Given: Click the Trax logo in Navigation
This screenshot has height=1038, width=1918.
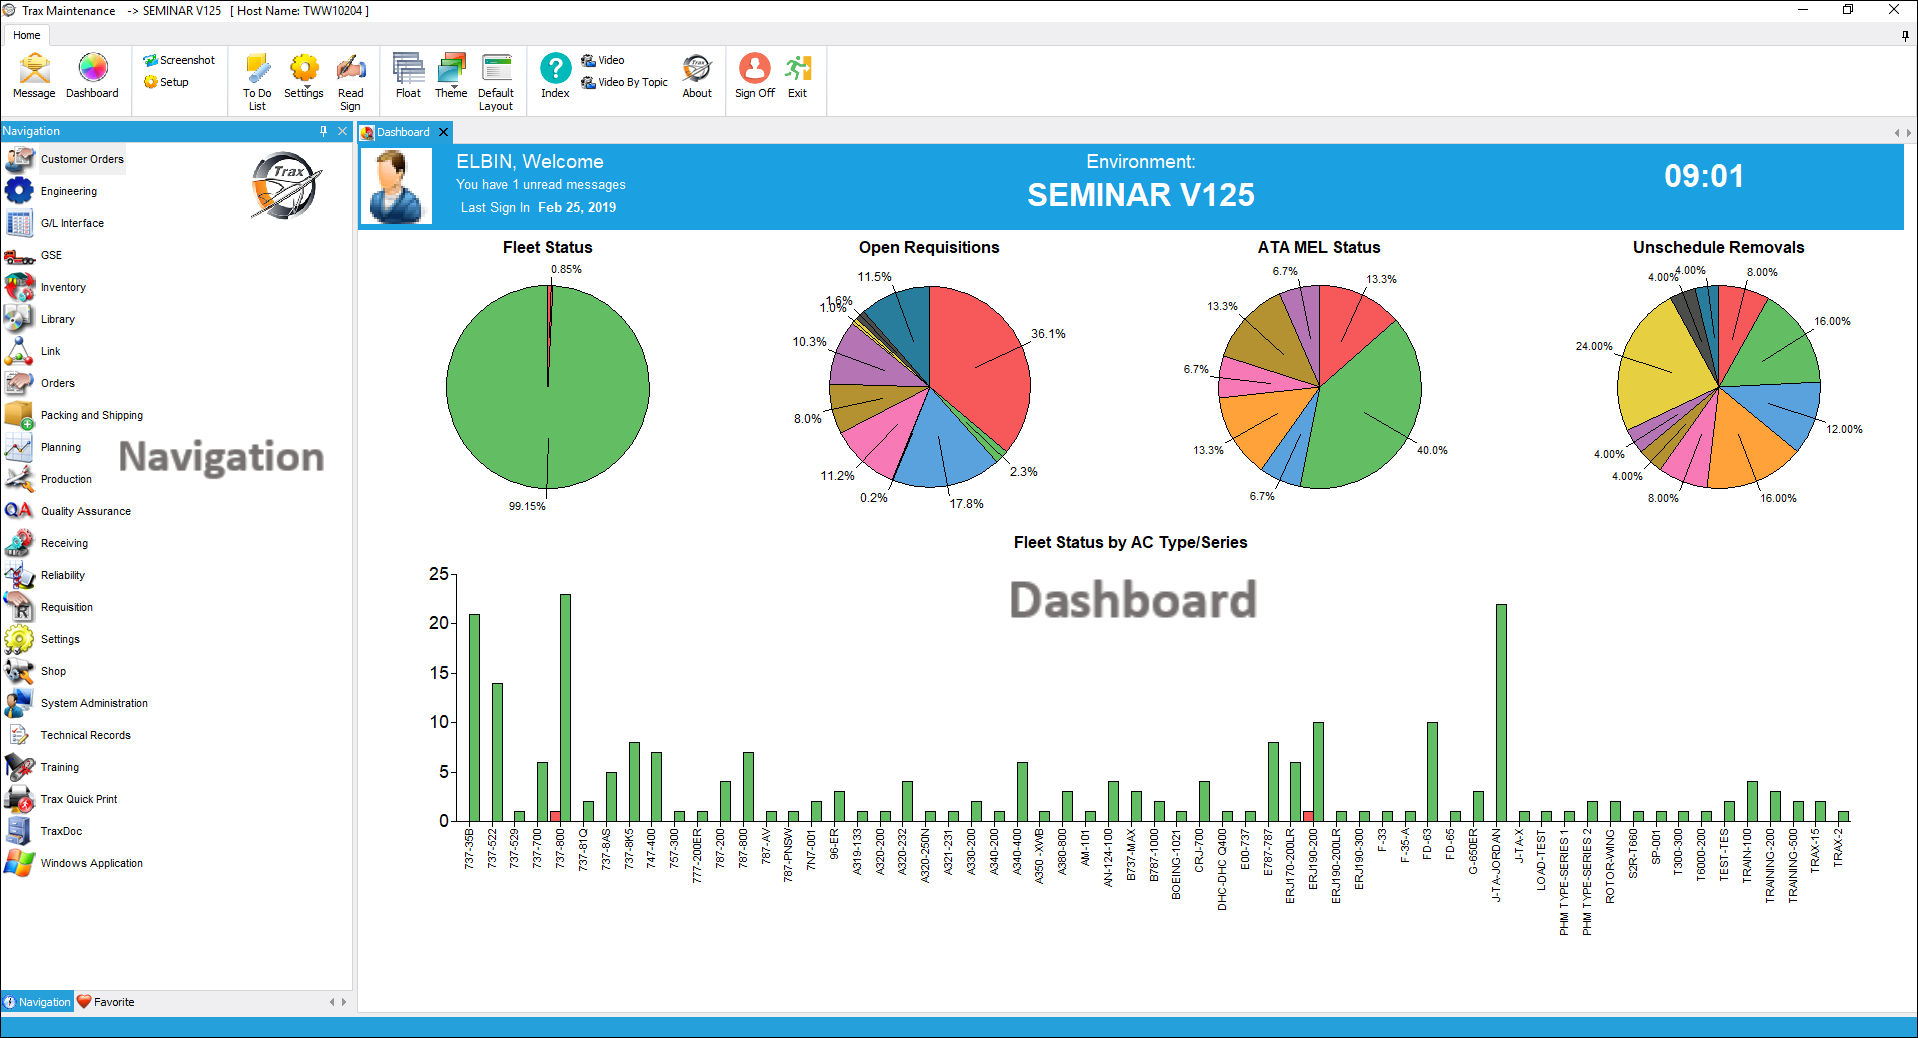Looking at the screenshot, I should coord(287,186).
